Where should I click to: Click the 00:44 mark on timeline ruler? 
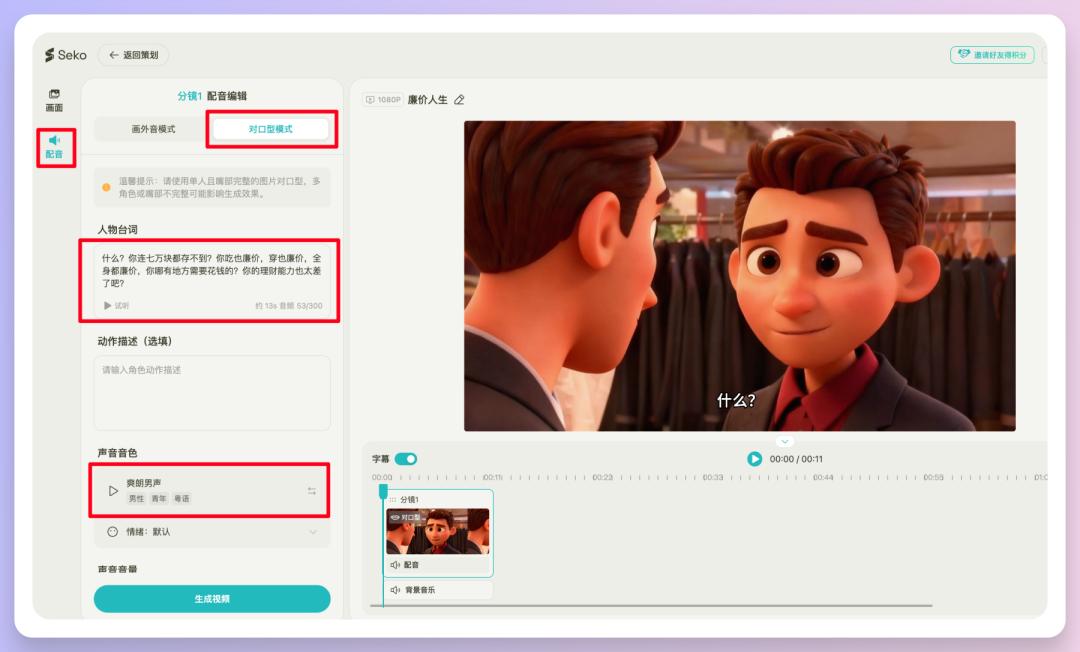click(822, 477)
